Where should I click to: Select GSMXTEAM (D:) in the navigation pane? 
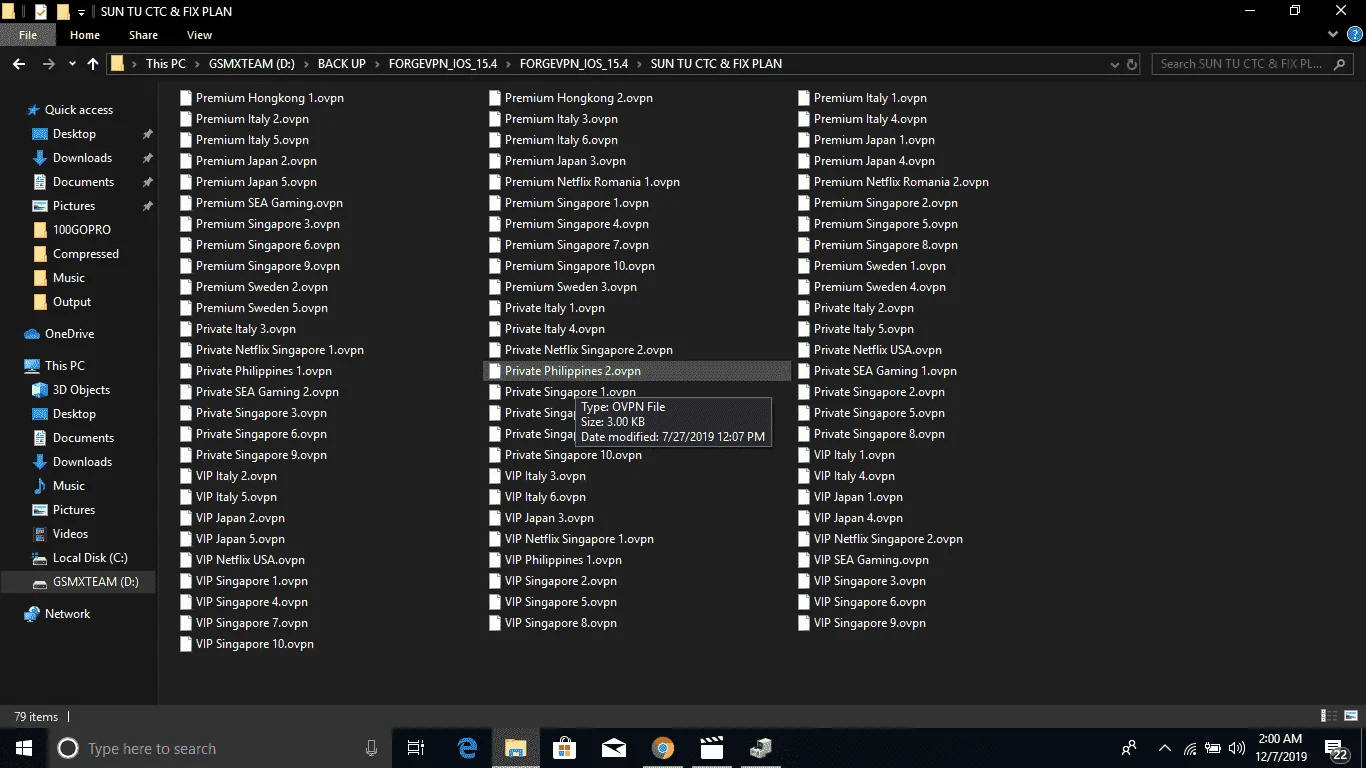point(96,582)
